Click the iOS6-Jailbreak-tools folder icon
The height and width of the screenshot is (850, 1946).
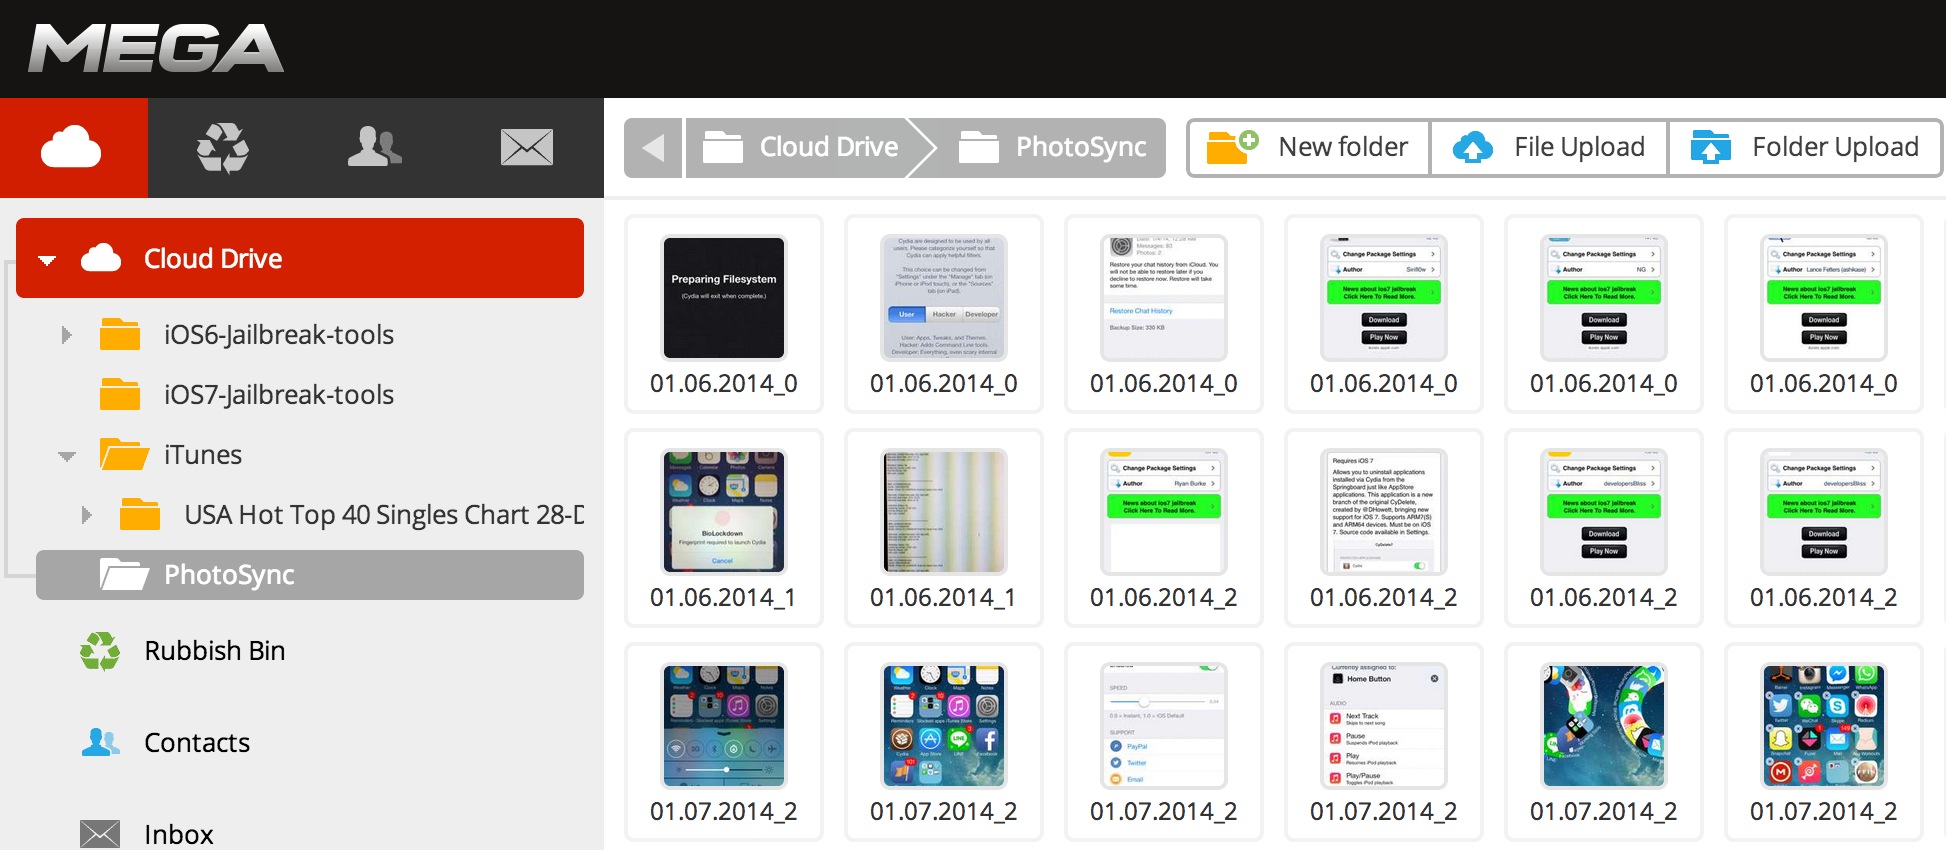[120, 334]
